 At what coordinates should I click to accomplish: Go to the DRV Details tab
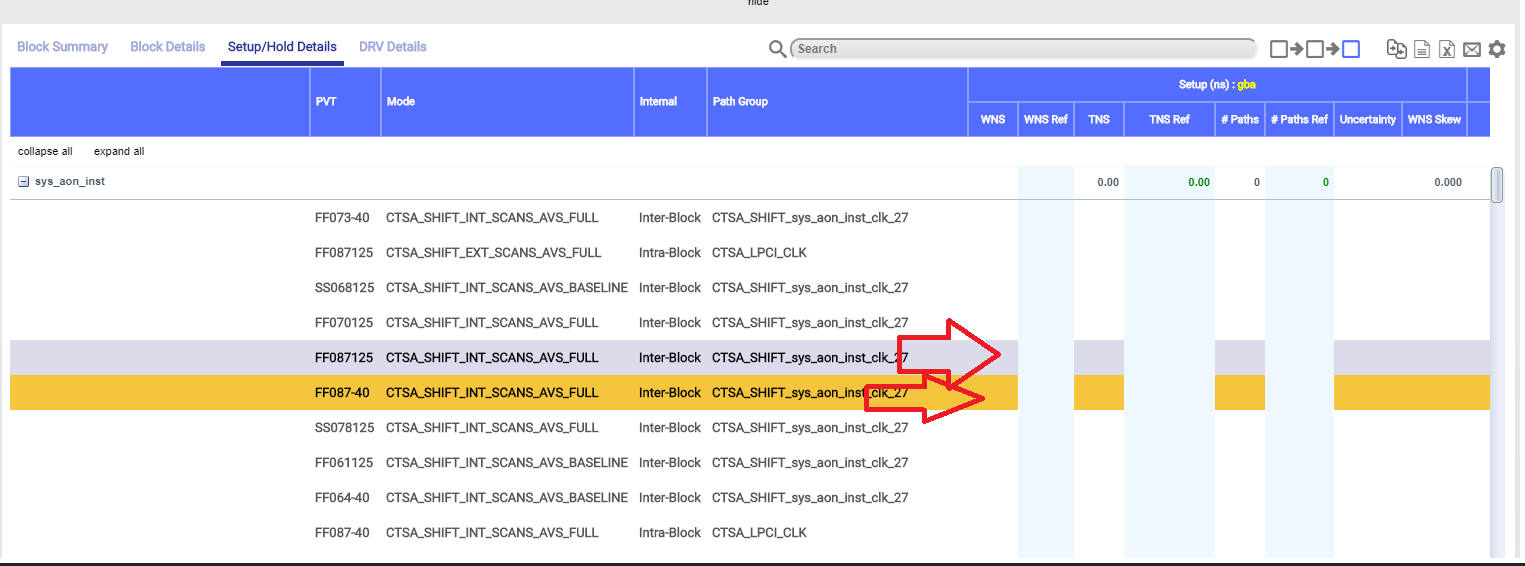[x=393, y=47]
